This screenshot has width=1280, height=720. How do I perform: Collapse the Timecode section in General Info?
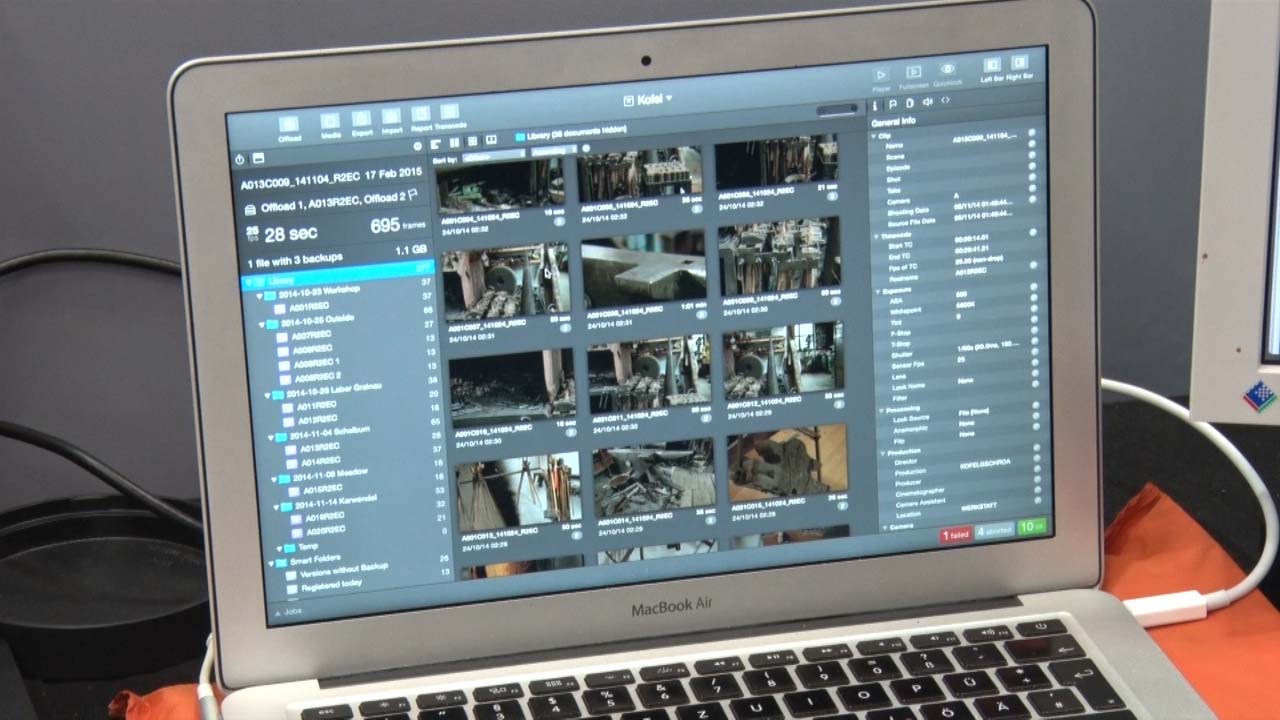875,236
